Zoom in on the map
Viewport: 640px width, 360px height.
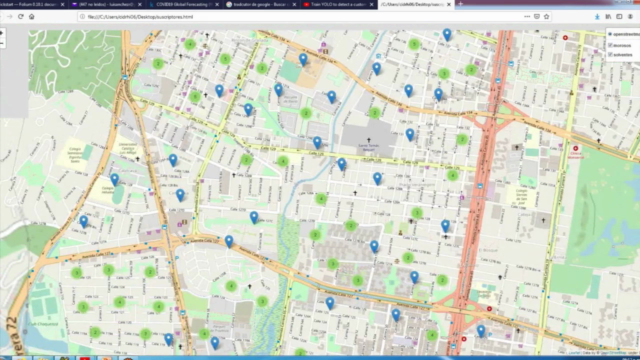click(x=2, y=33)
